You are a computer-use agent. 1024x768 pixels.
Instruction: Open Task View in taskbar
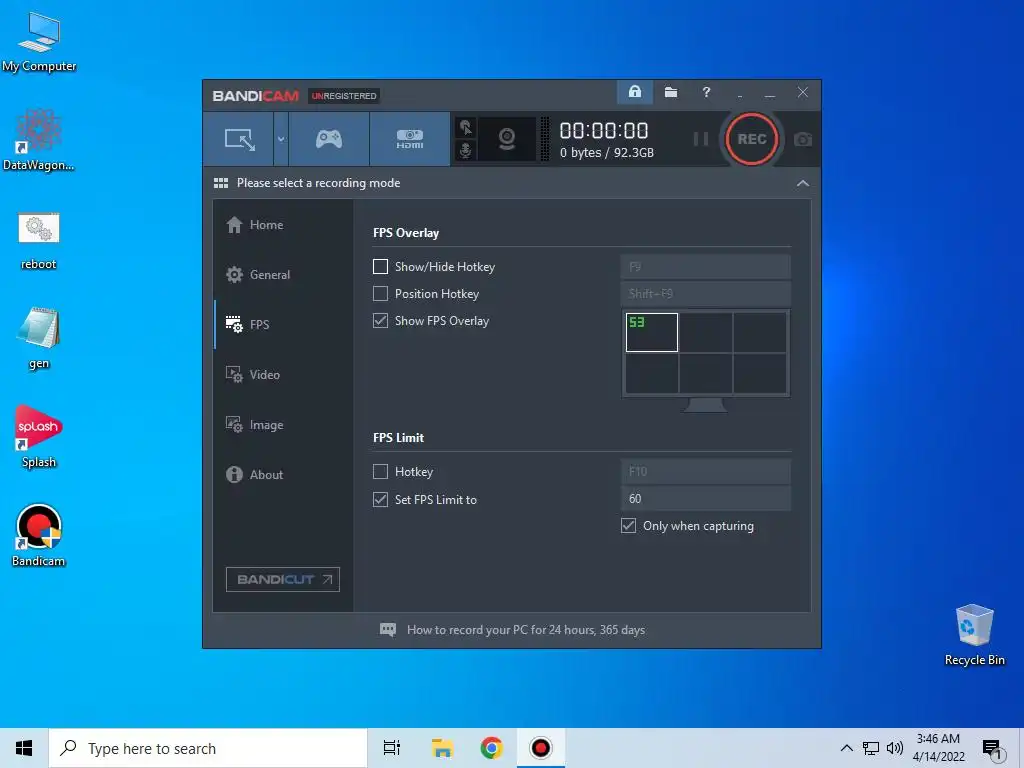pyautogui.click(x=392, y=748)
